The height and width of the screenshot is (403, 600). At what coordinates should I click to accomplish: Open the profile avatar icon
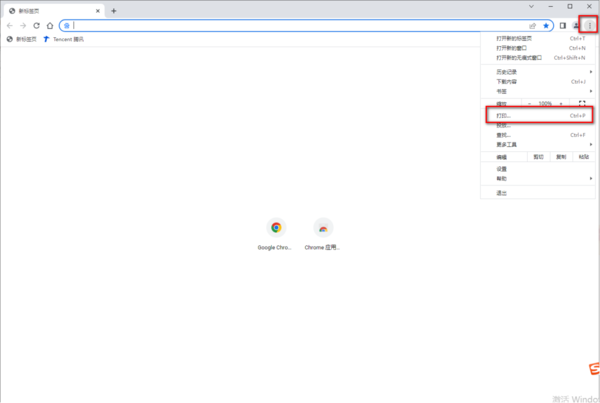pyautogui.click(x=576, y=26)
